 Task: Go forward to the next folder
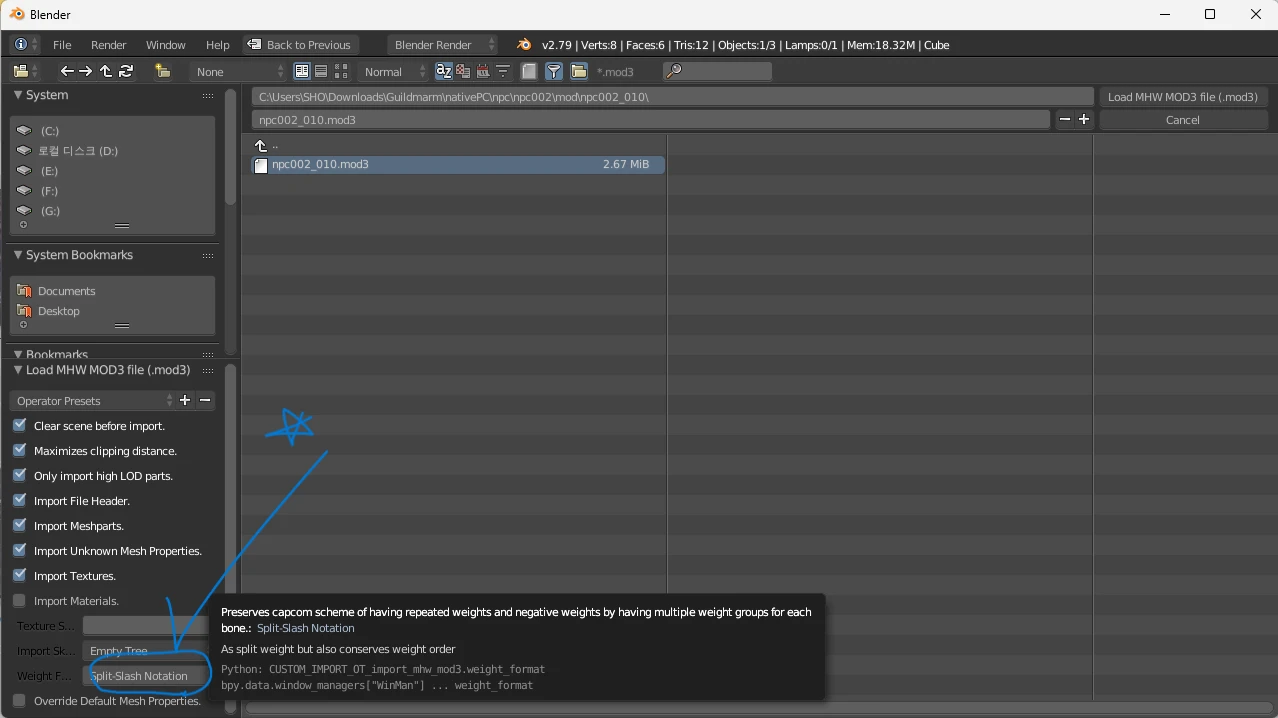point(86,71)
